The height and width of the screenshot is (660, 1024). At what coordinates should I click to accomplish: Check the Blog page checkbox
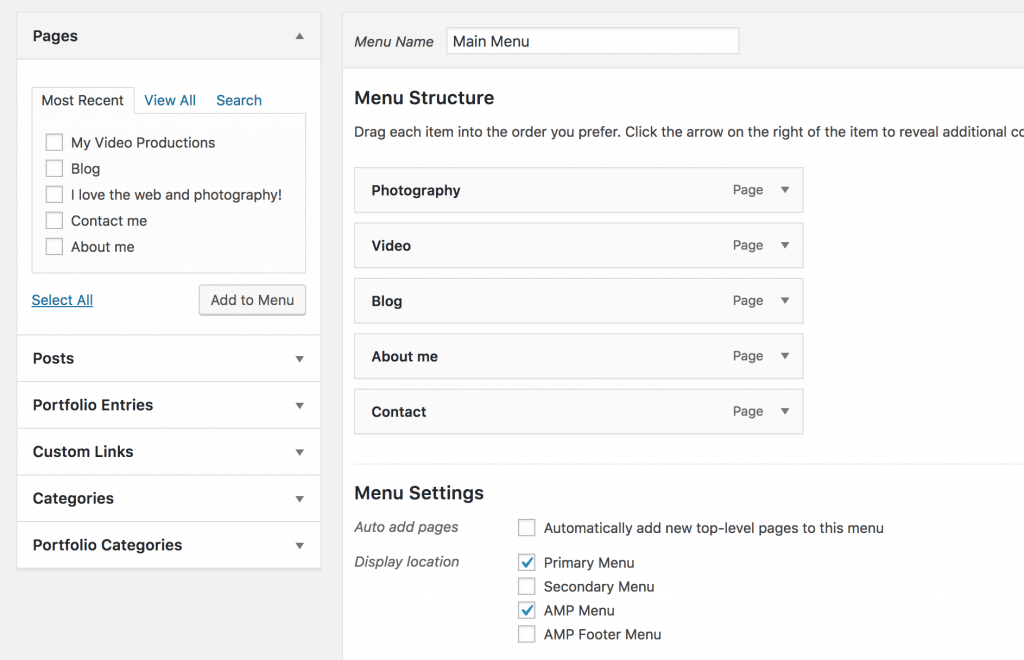pyautogui.click(x=54, y=168)
